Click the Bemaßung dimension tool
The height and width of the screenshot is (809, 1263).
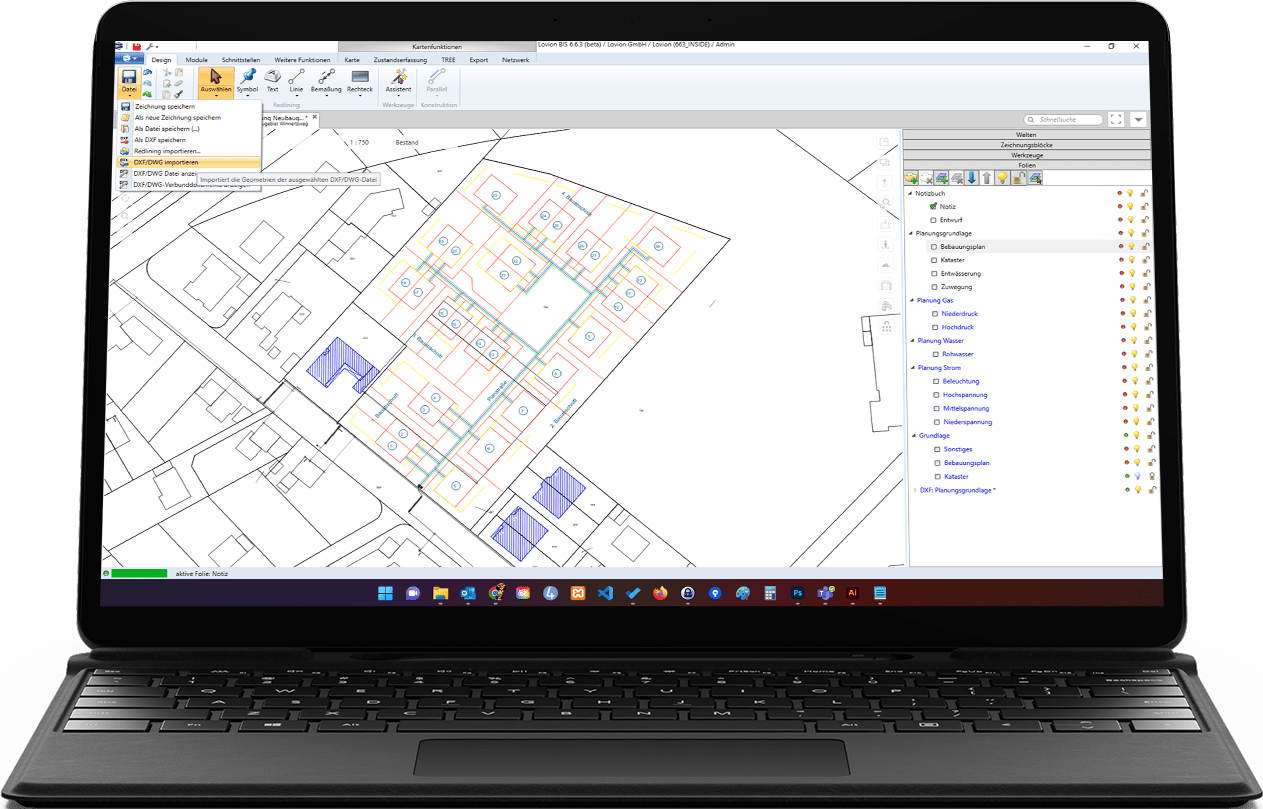tap(326, 80)
